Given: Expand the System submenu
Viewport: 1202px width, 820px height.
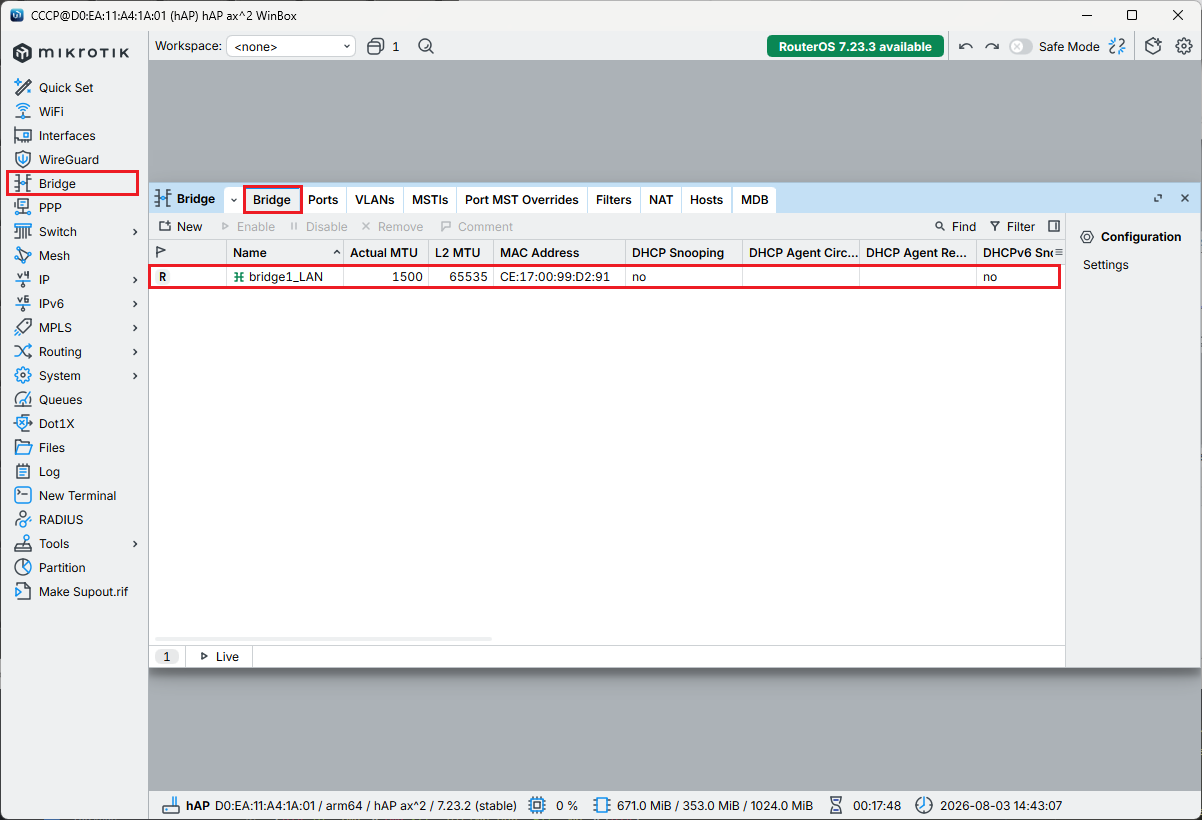Looking at the screenshot, I should click(x=135, y=376).
